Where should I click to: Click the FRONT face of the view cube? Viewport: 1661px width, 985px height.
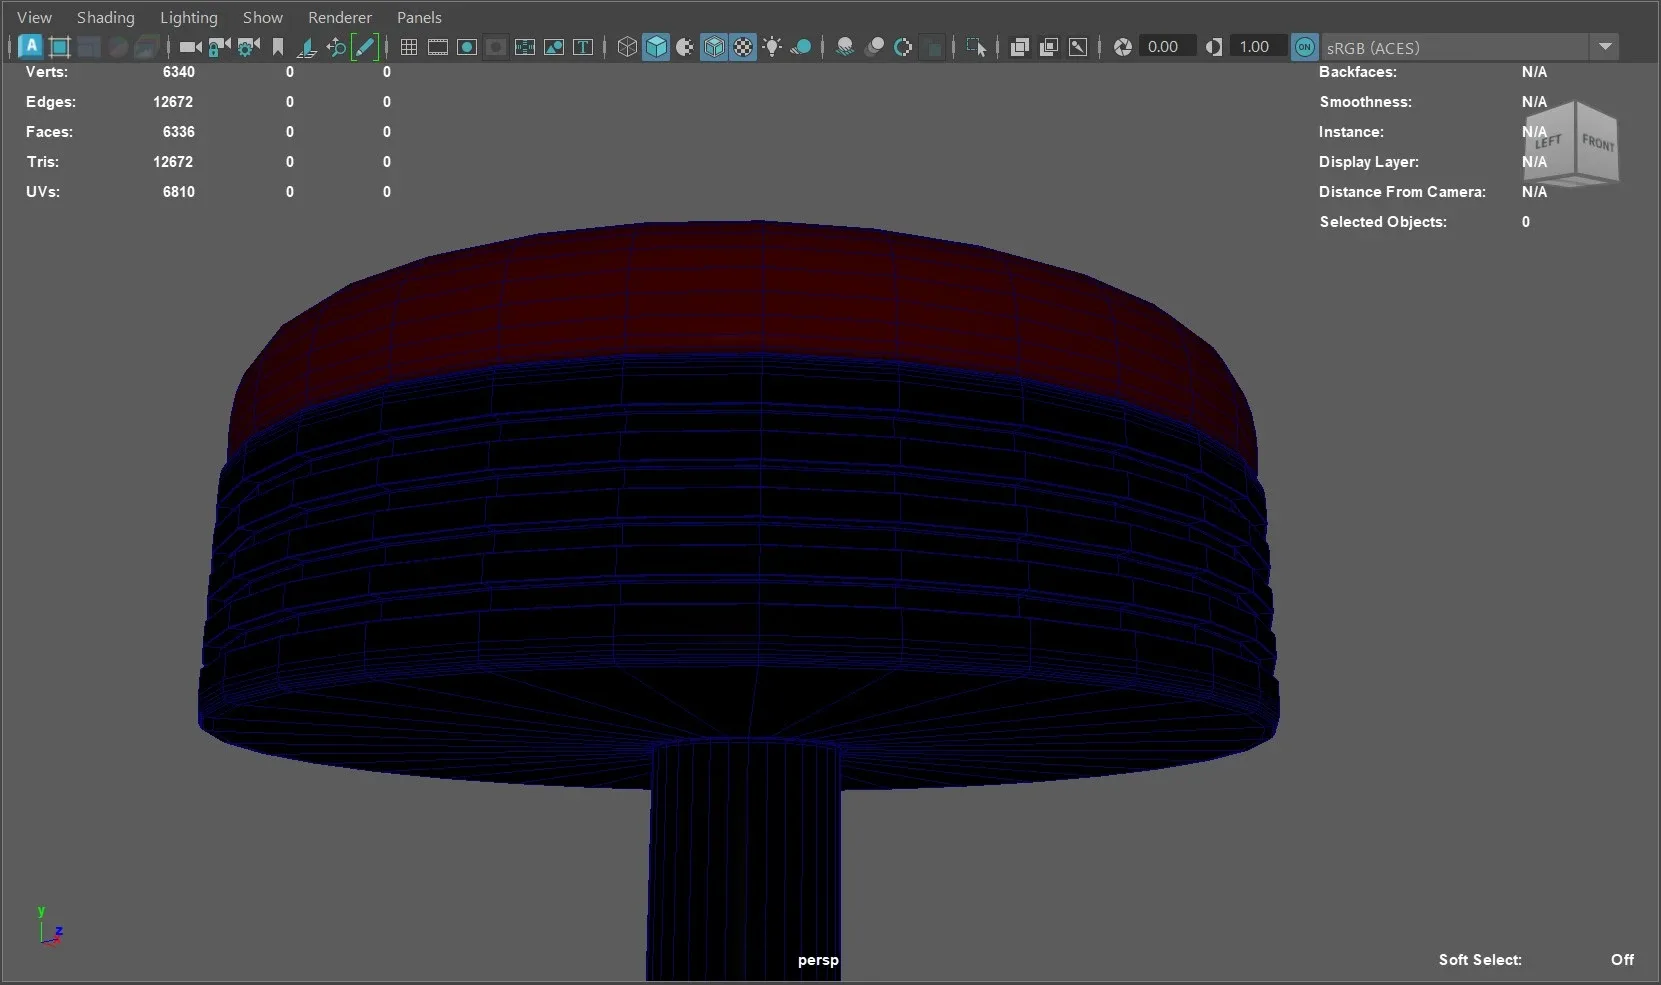tap(1597, 143)
